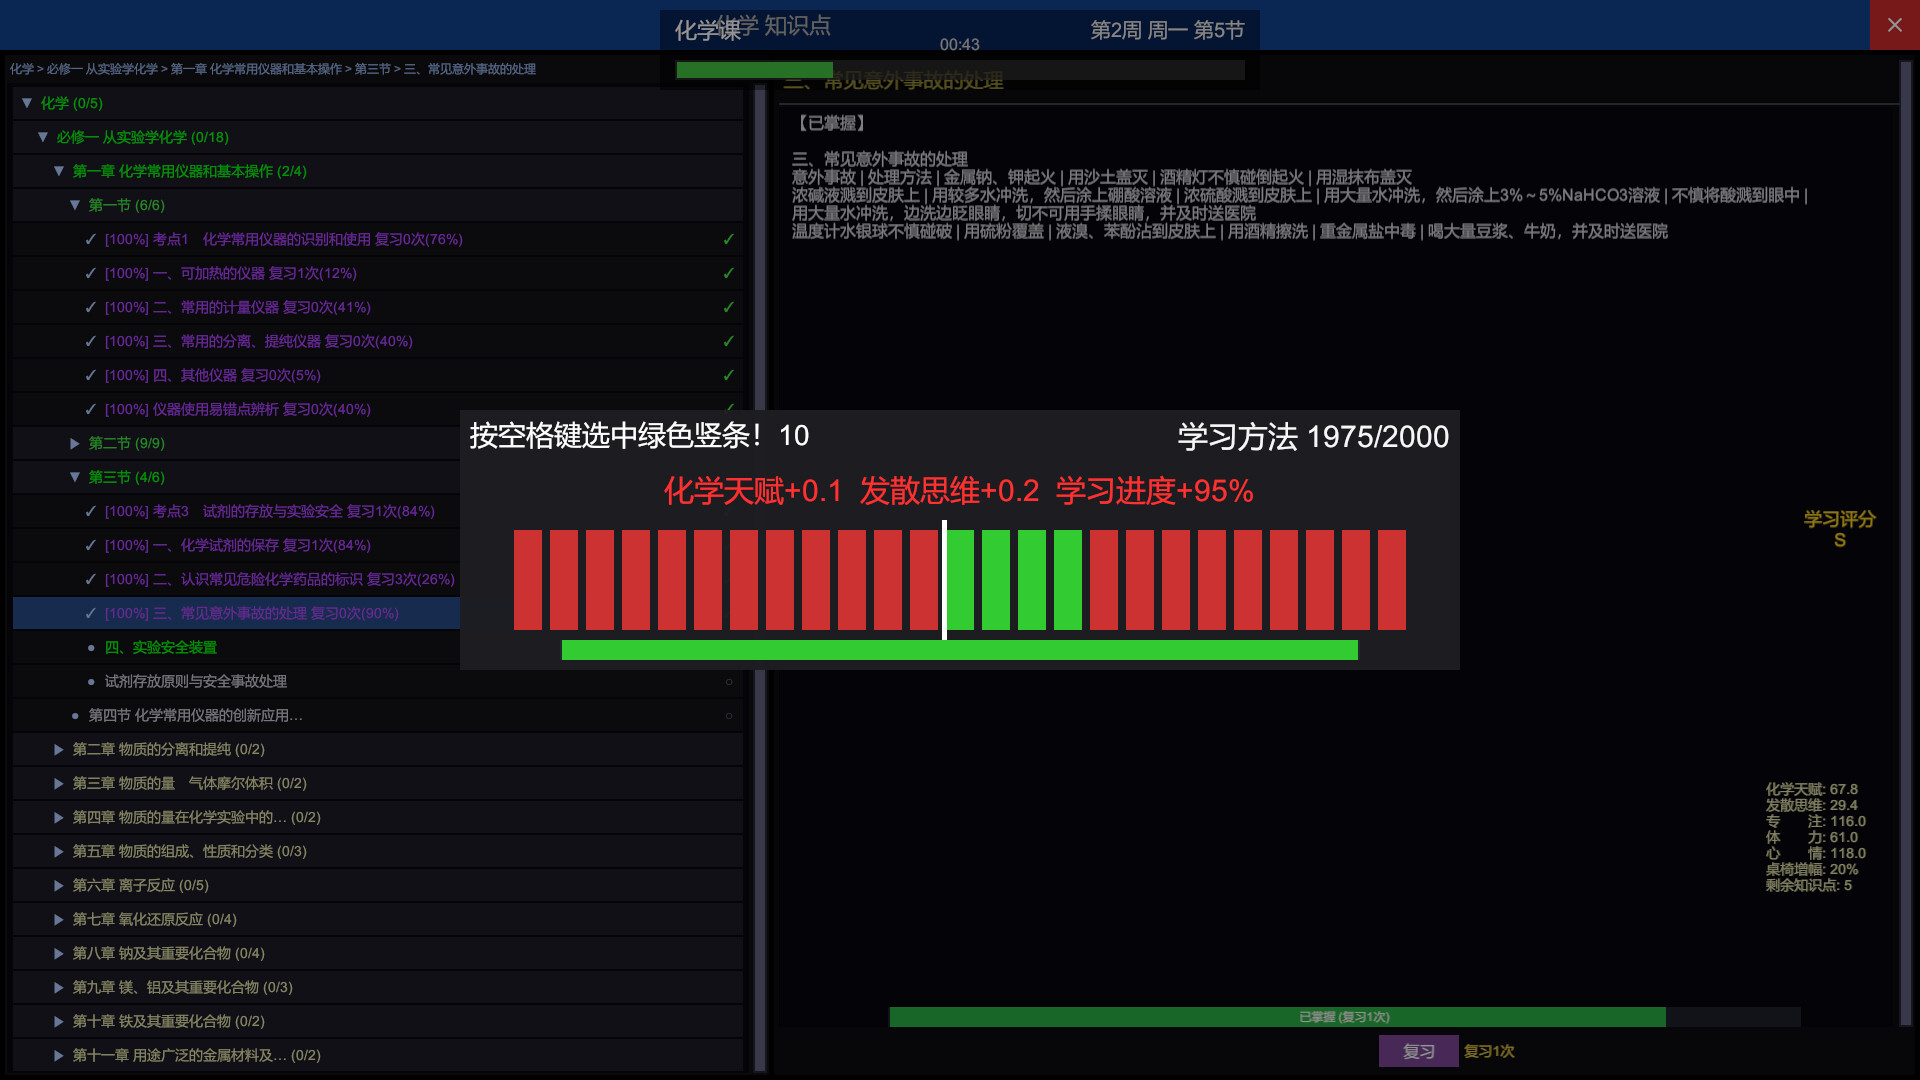Expand 第三章 物质的量 气体摩尔体积 (0/2)
This screenshot has width=1920, height=1080.
(59, 783)
